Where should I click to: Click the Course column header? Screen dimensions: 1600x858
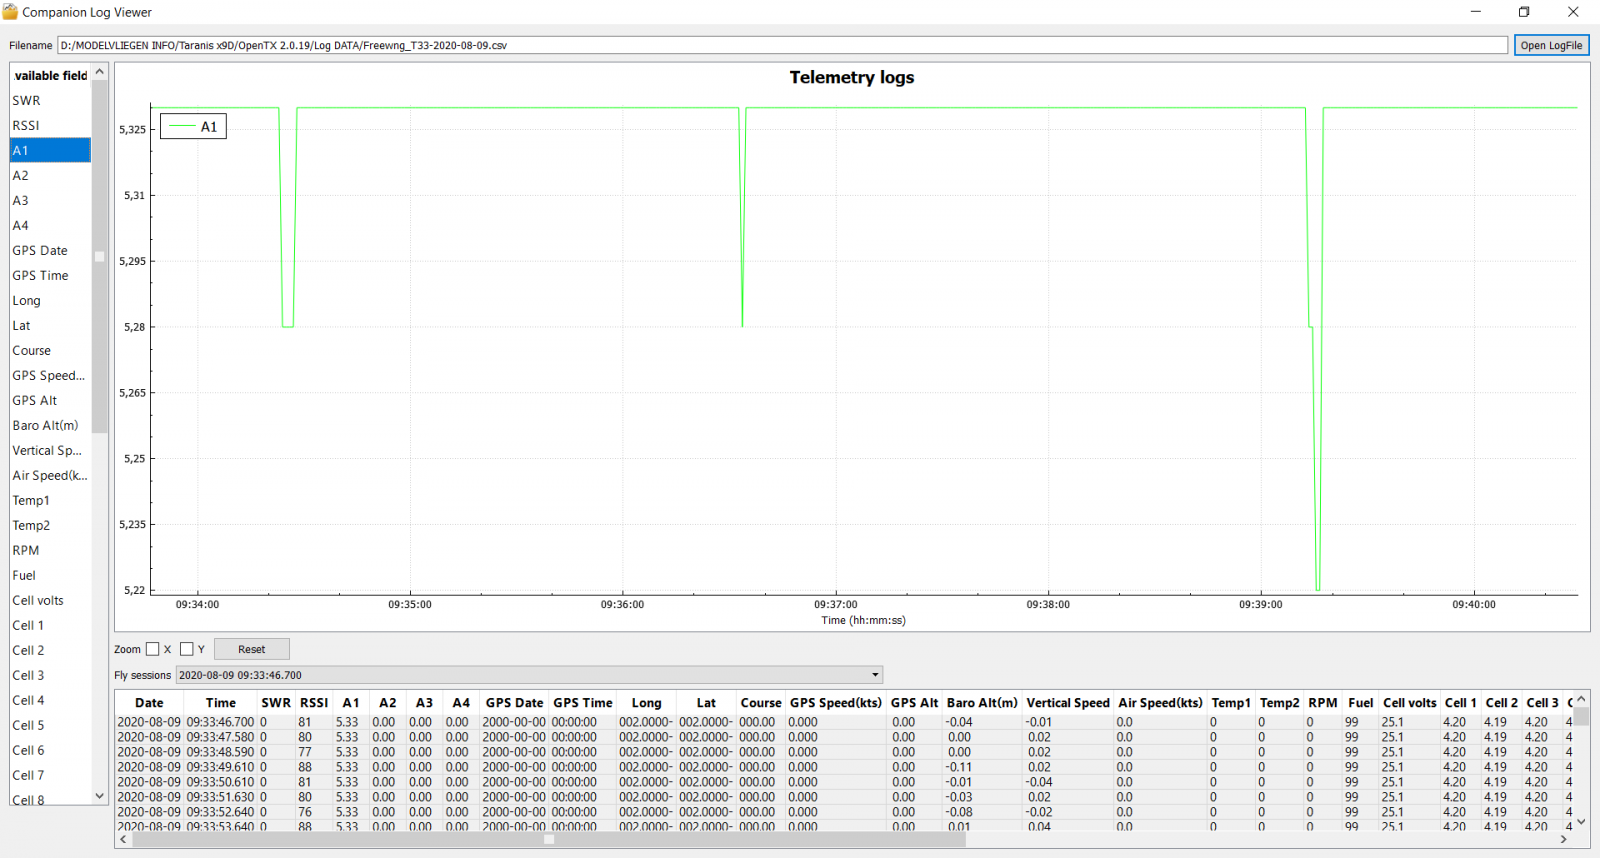pos(760,703)
